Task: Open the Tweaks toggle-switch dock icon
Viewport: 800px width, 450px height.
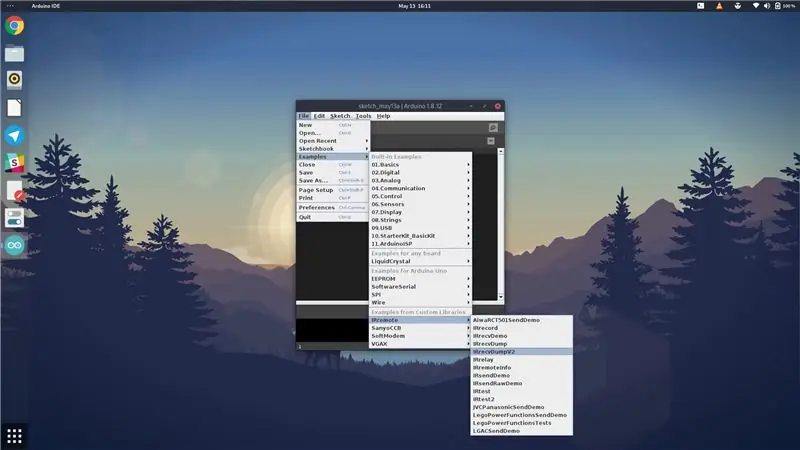Action: click(14, 218)
